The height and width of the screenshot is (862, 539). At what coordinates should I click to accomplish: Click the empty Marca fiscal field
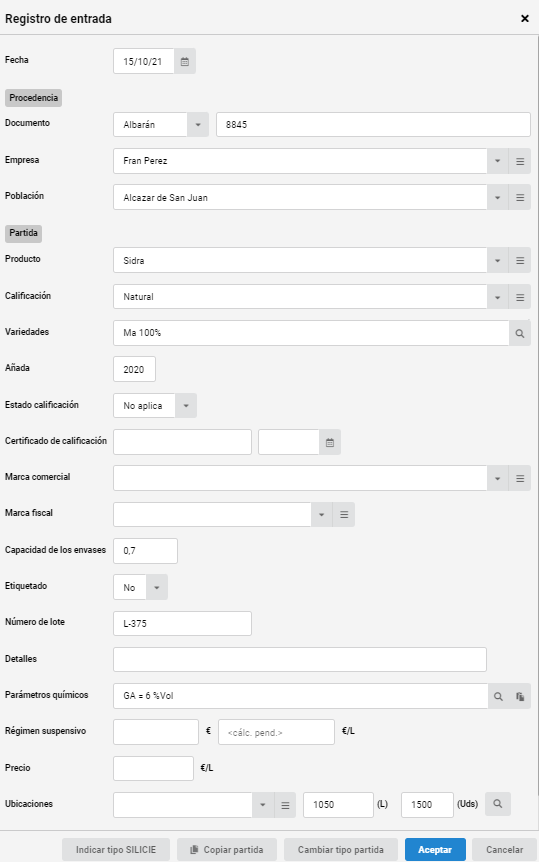[212, 515]
